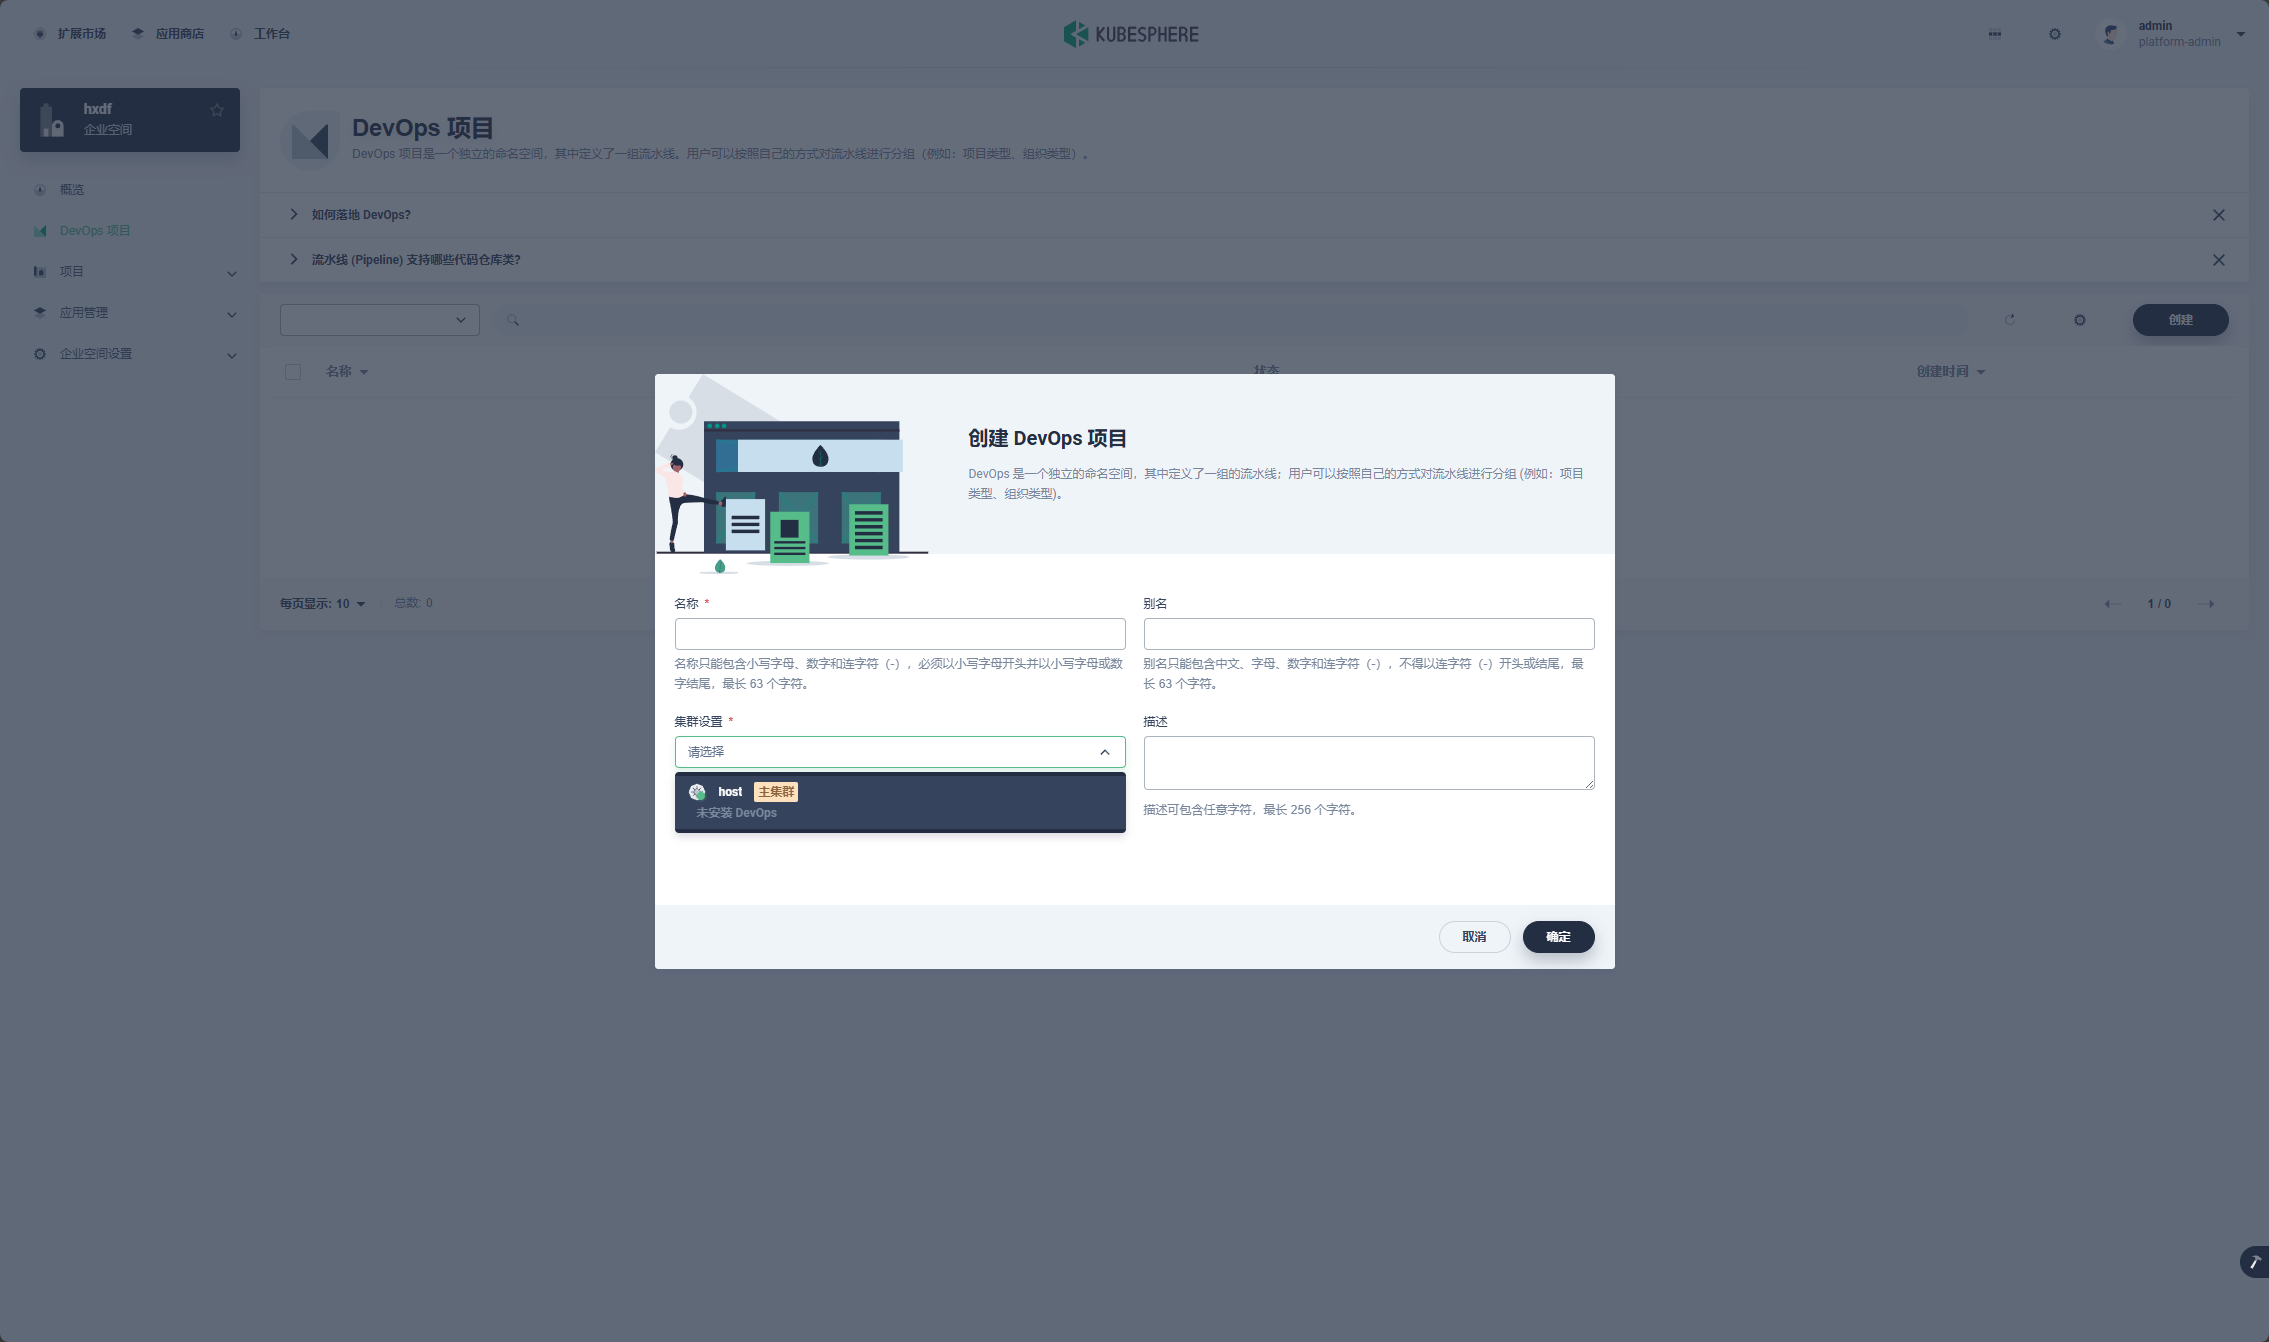Select the host 主集群 cluster option
The width and height of the screenshot is (2269, 1342).
(900, 802)
